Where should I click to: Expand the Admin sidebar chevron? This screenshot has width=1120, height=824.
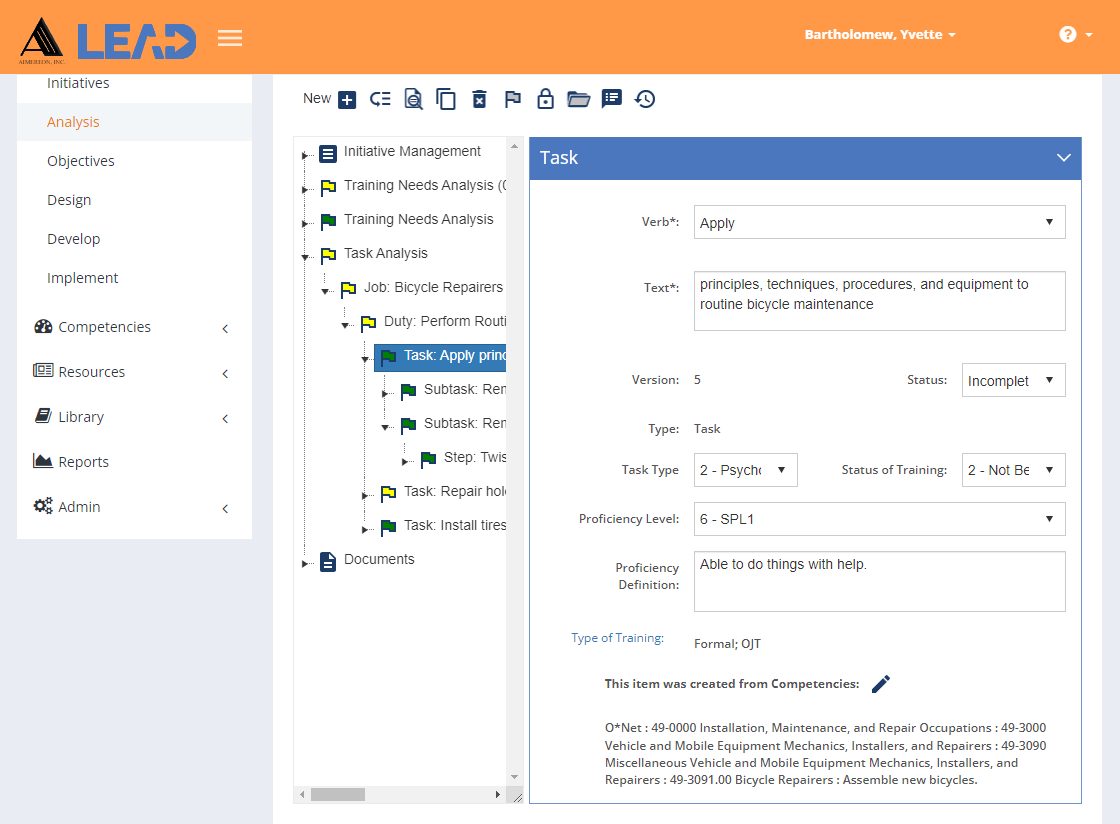[225, 508]
